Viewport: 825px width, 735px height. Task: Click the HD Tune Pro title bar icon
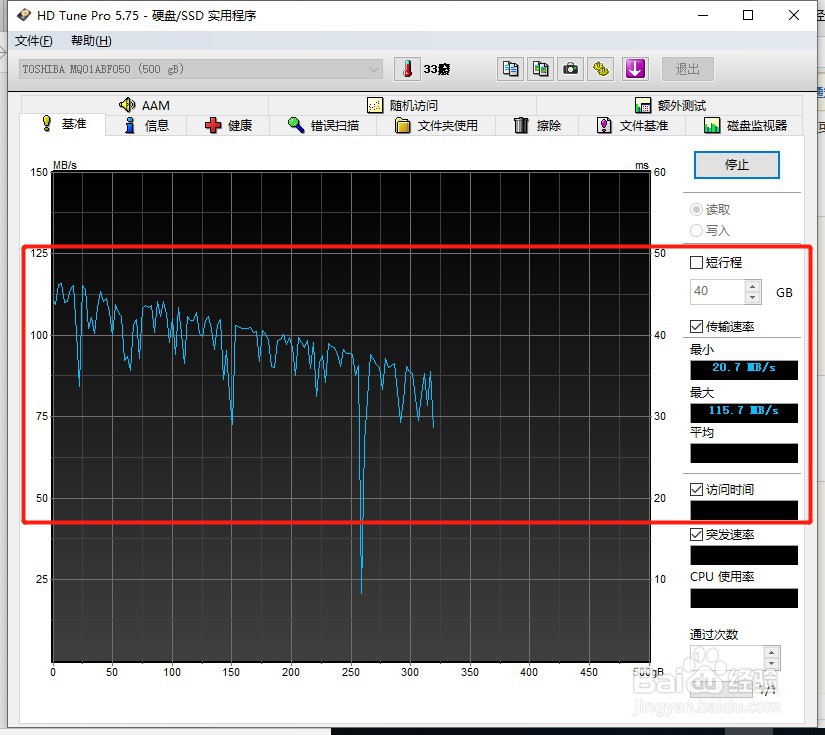point(23,15)
